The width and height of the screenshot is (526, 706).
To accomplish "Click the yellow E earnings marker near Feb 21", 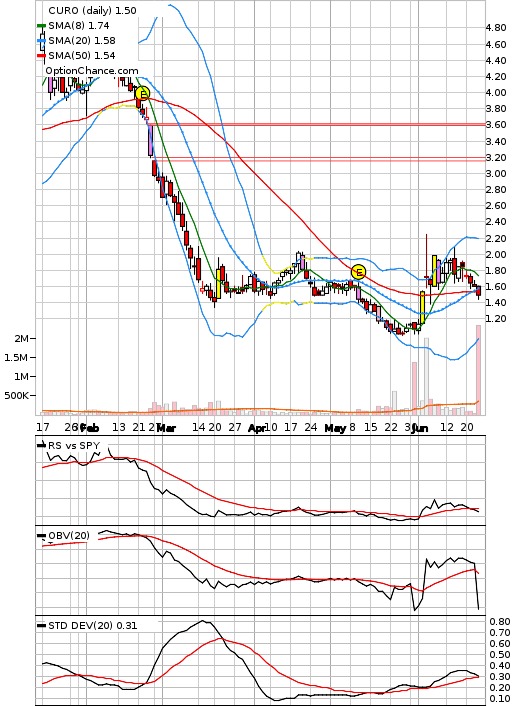I will point(143,94).
